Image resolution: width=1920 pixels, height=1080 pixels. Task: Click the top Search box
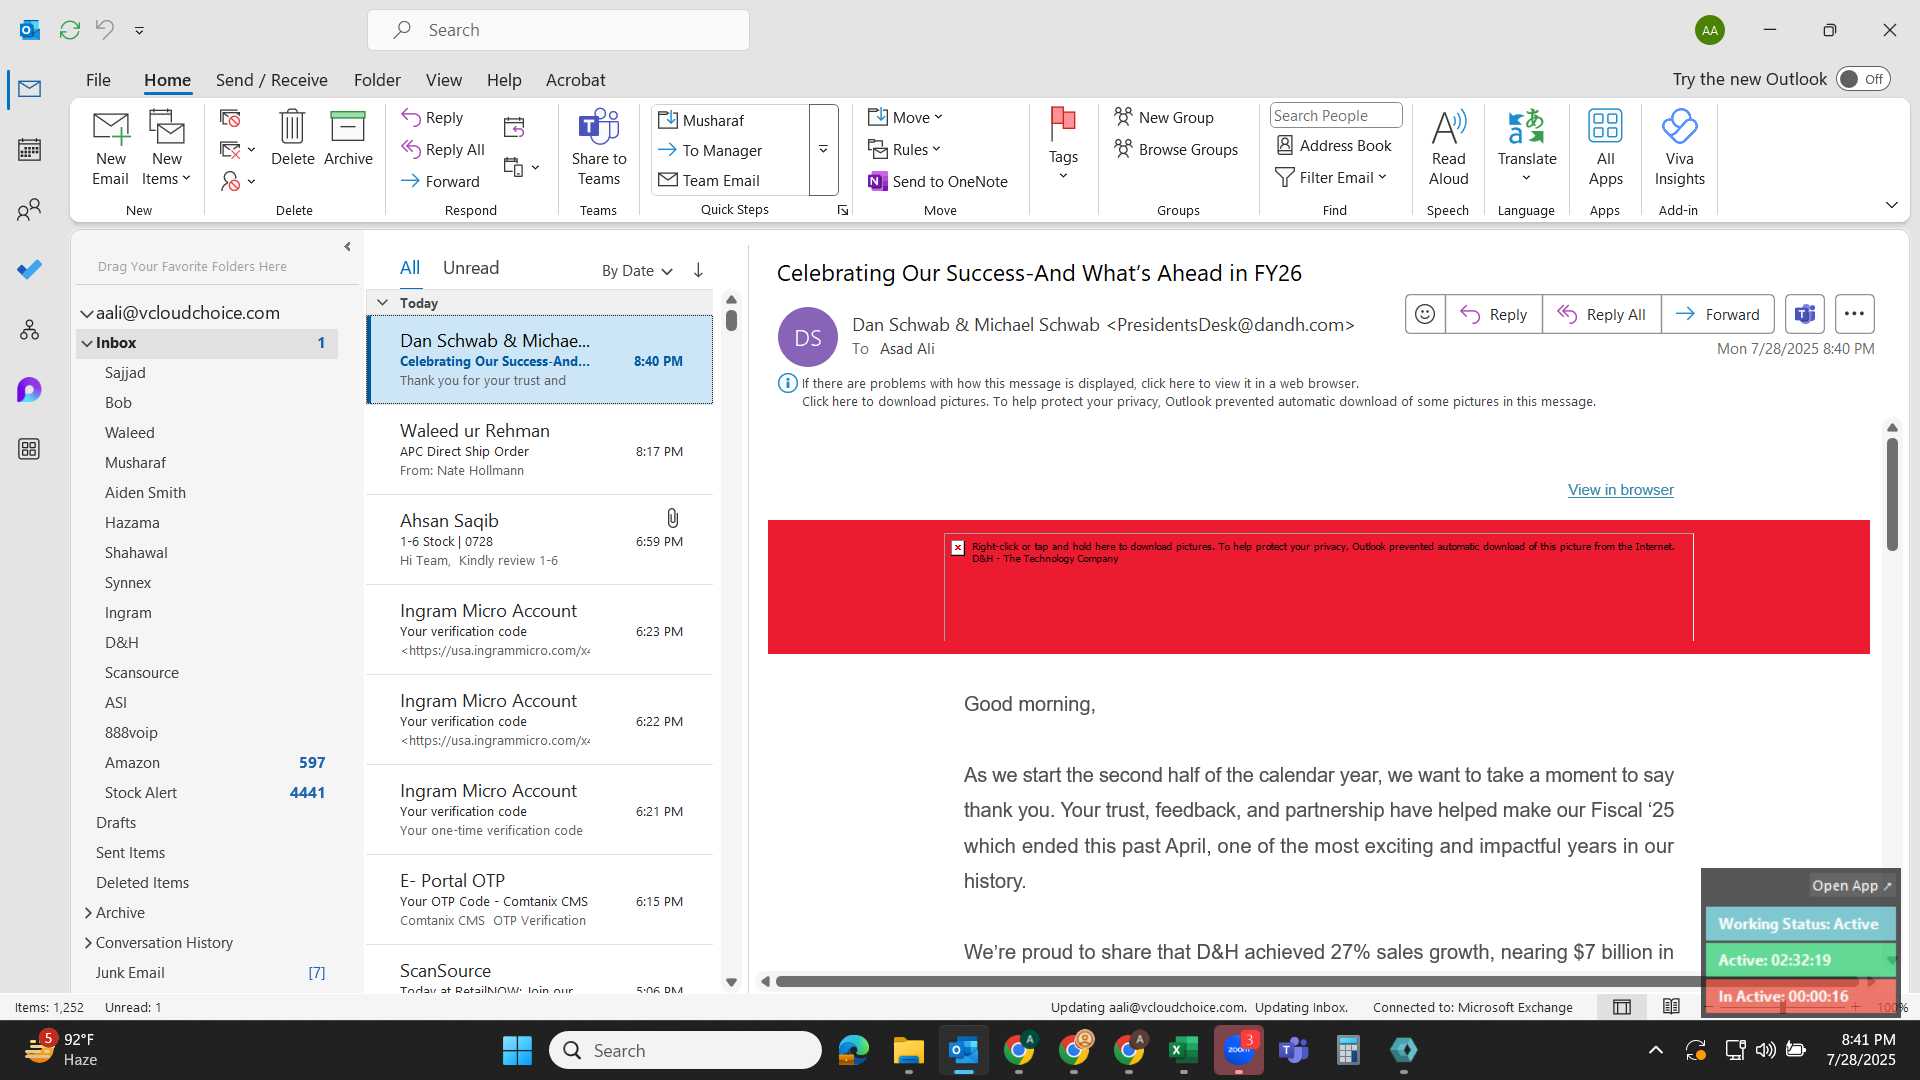click(x=558, y=30)
